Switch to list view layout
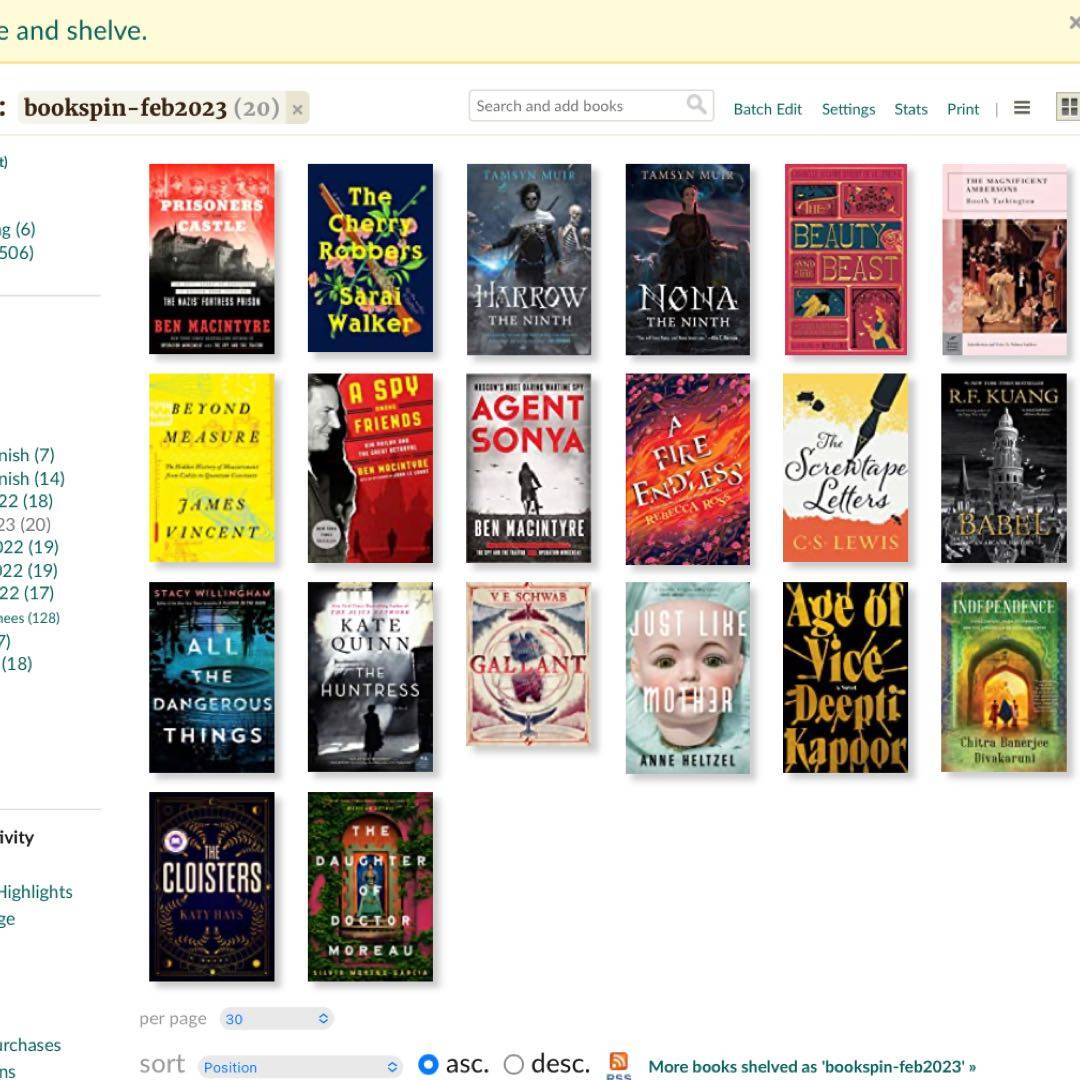 coord(1022,107)
